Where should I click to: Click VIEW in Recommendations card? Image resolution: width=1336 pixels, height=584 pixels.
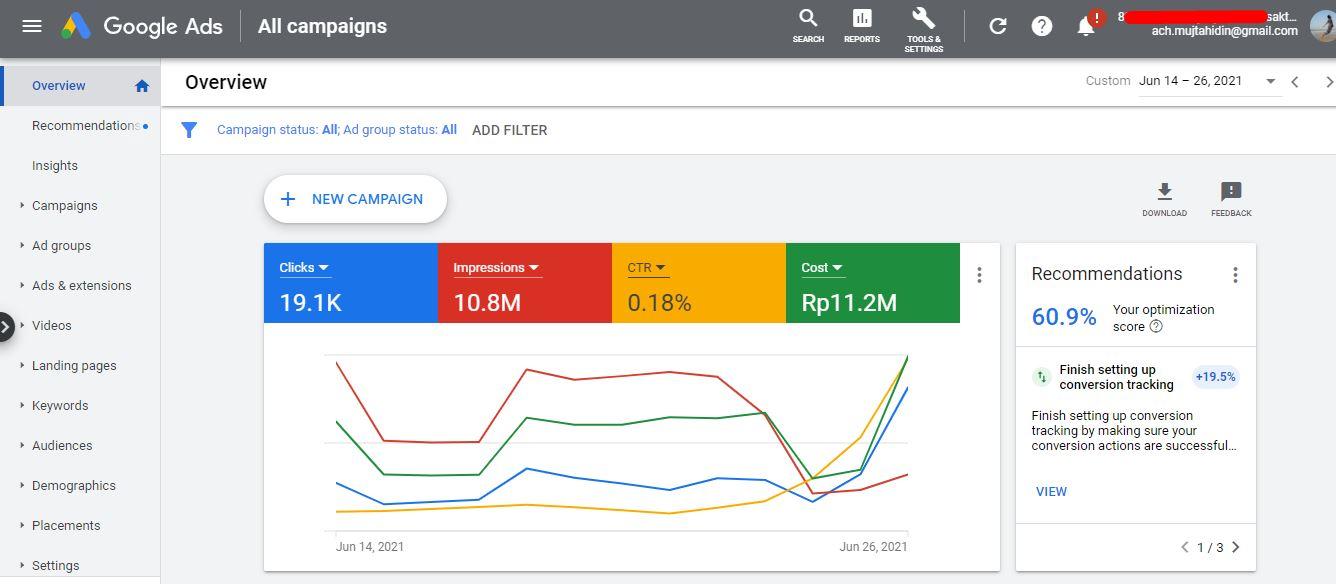tap(1051, 491)
